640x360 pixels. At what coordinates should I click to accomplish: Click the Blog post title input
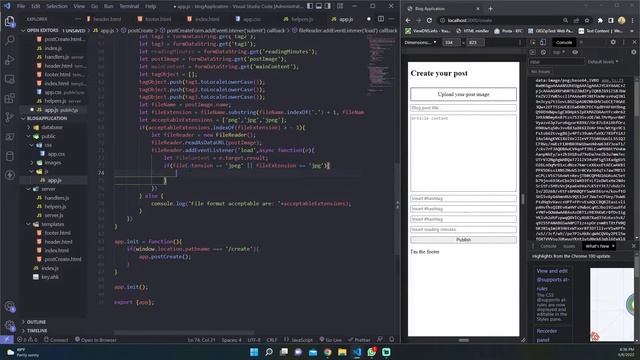click(x=463, y=108)
